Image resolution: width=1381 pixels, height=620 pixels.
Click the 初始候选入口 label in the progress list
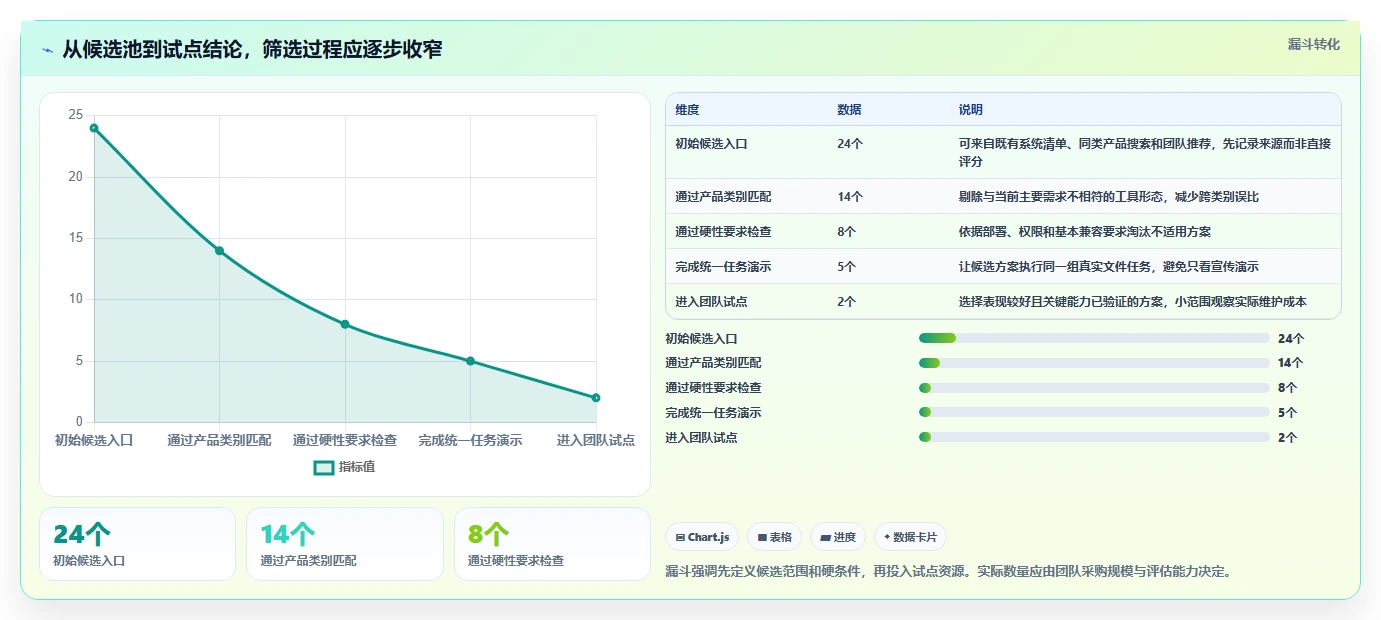(701, 339)
